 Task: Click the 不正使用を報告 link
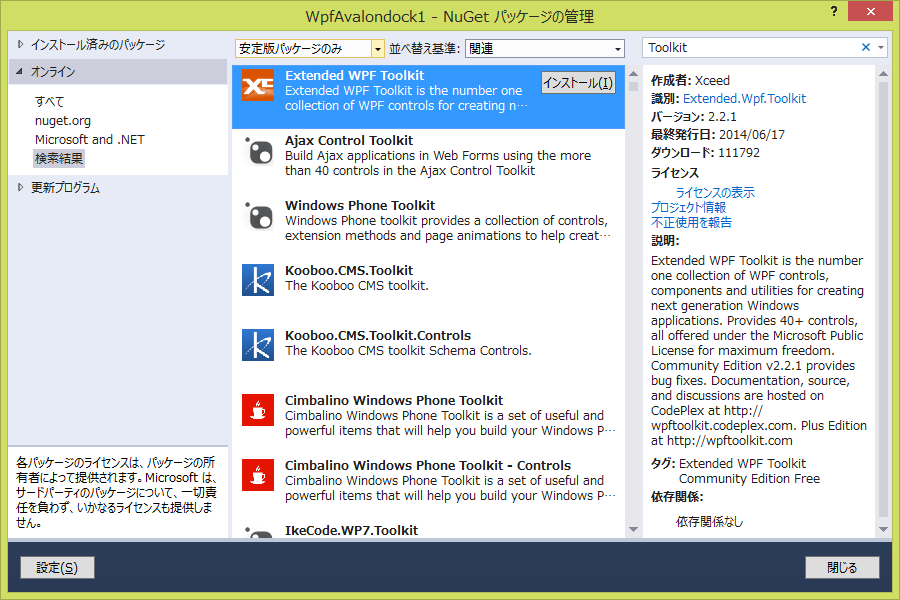(x=691, y=222)
